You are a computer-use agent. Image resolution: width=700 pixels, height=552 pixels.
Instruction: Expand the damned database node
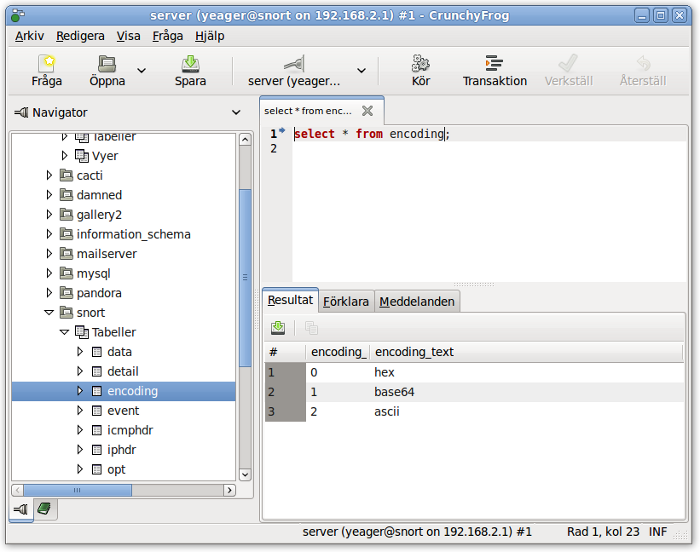49,195
